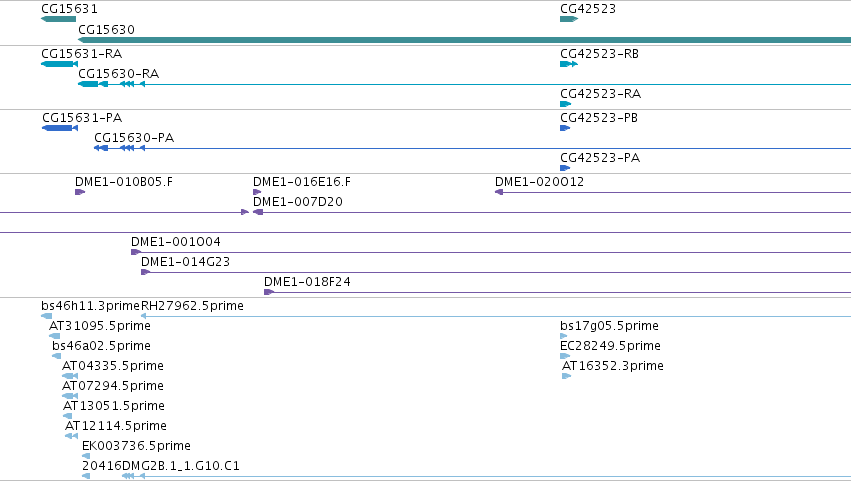This screenshot has width=851, height=481.
Task: Click the CG15631-RA transcript glyph
Action: coord(59,64)
